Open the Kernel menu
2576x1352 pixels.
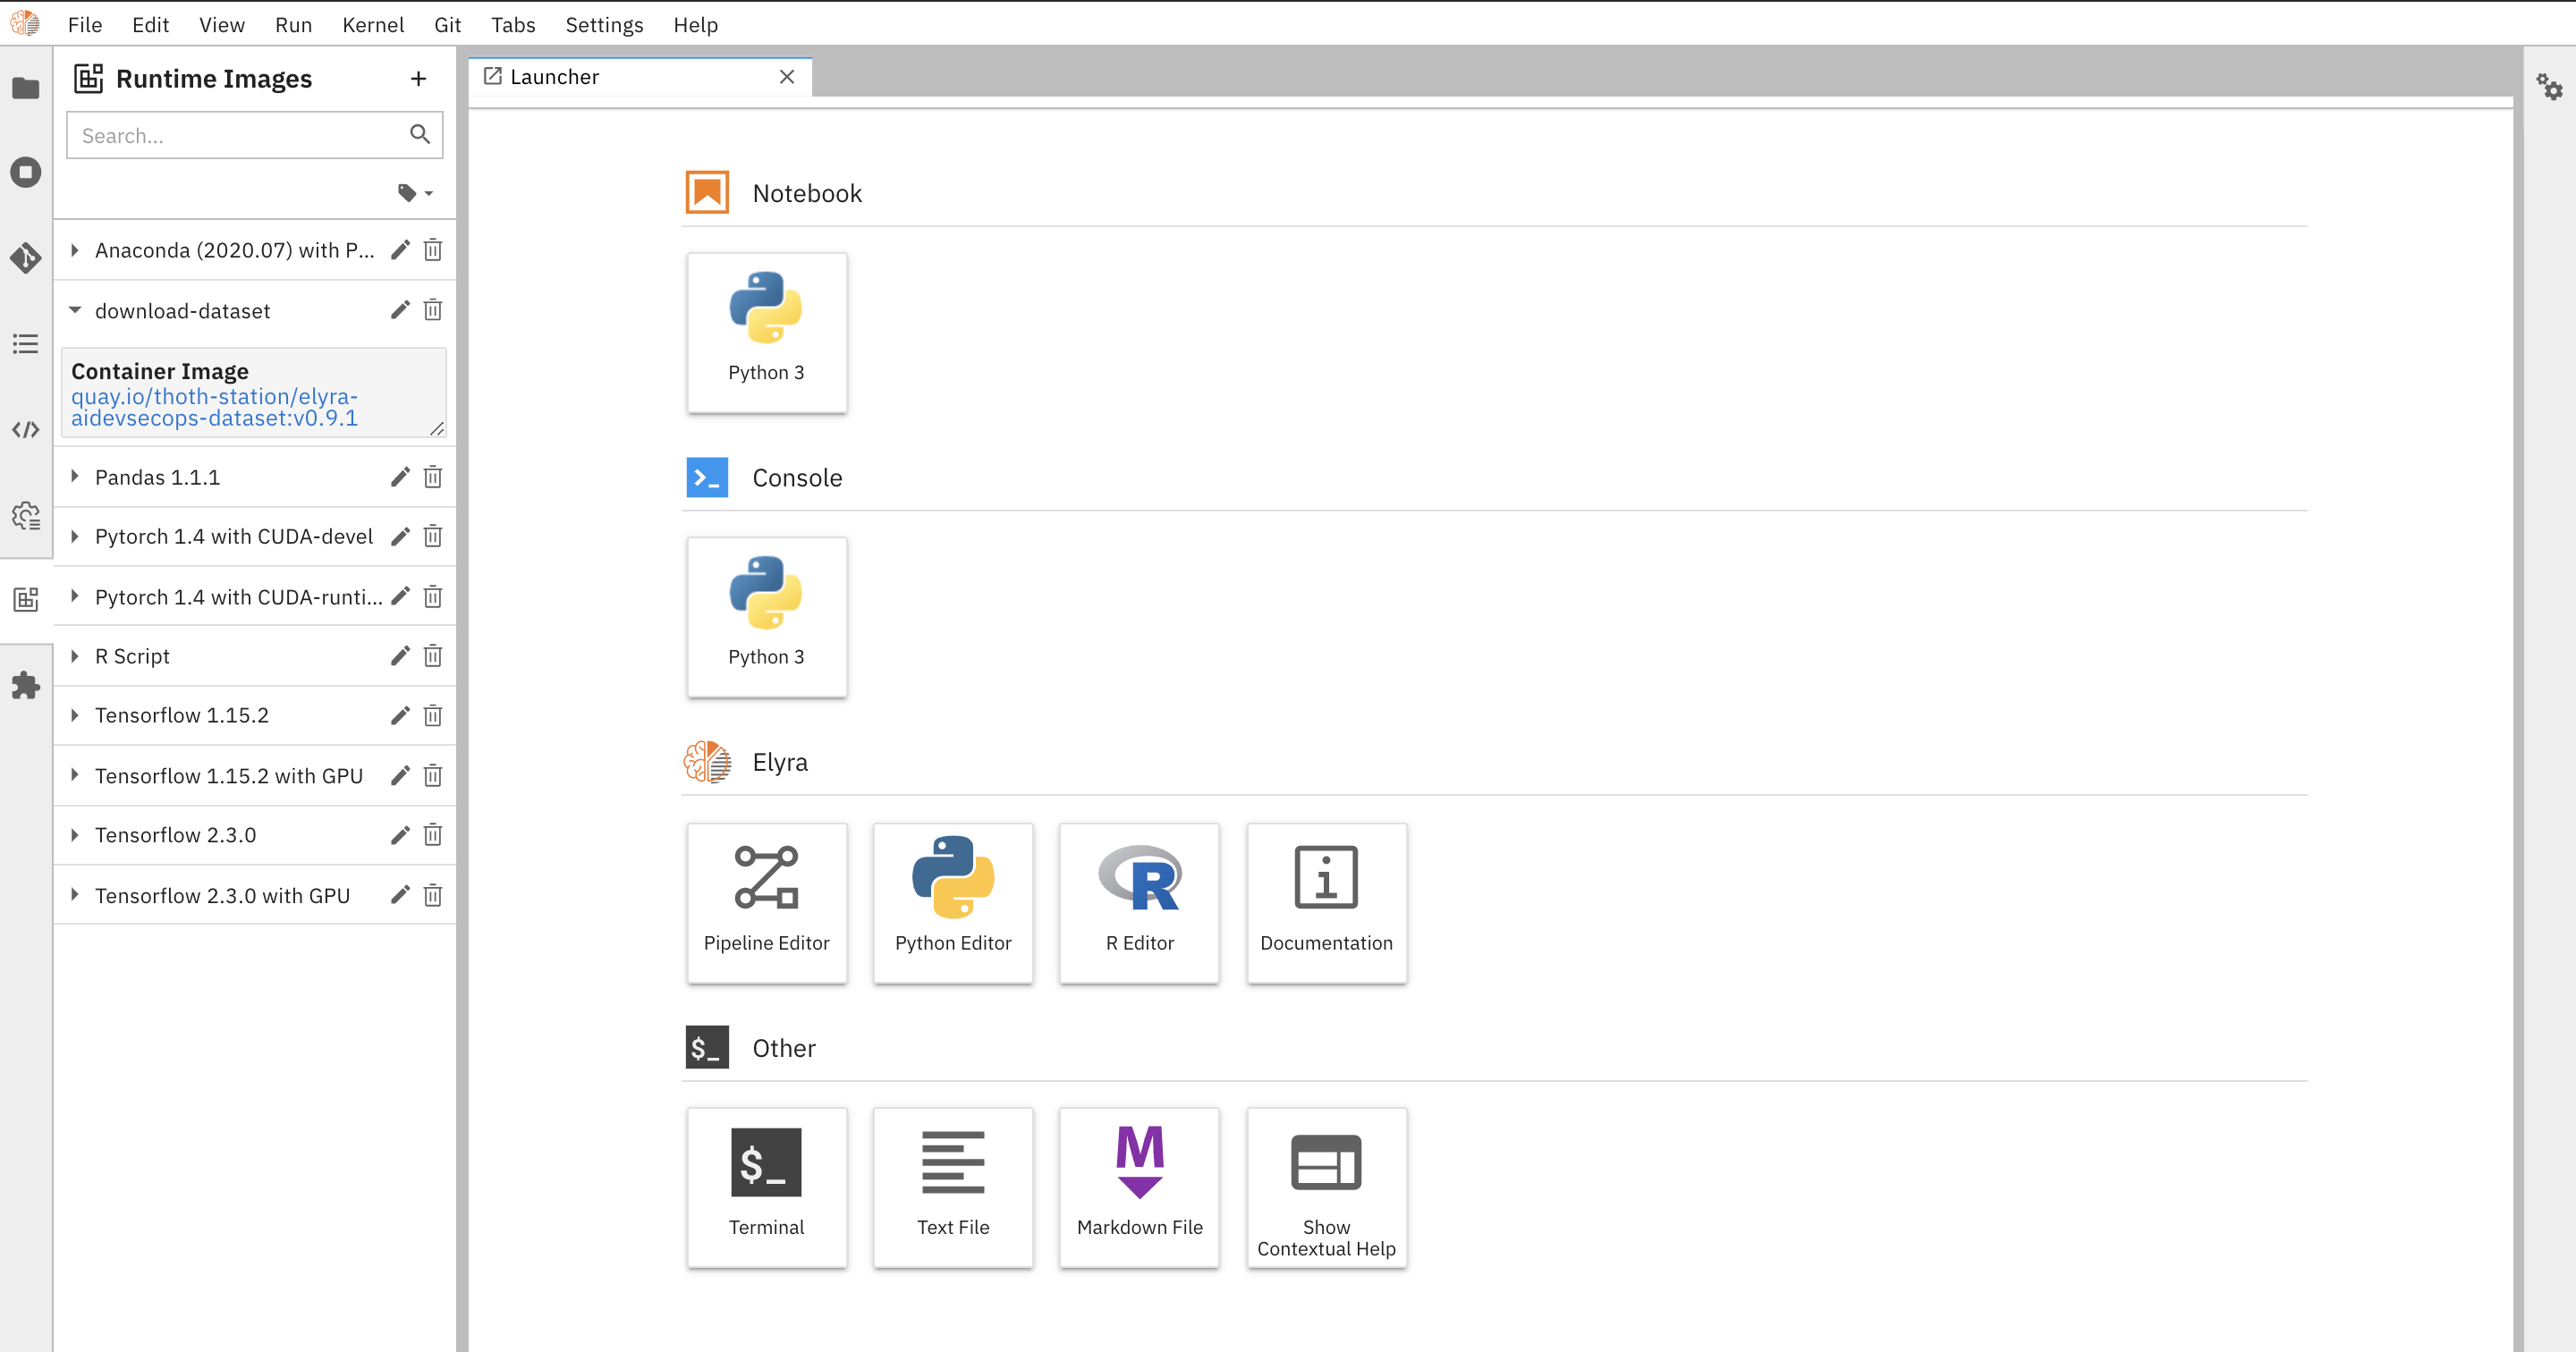pos(372,25)
